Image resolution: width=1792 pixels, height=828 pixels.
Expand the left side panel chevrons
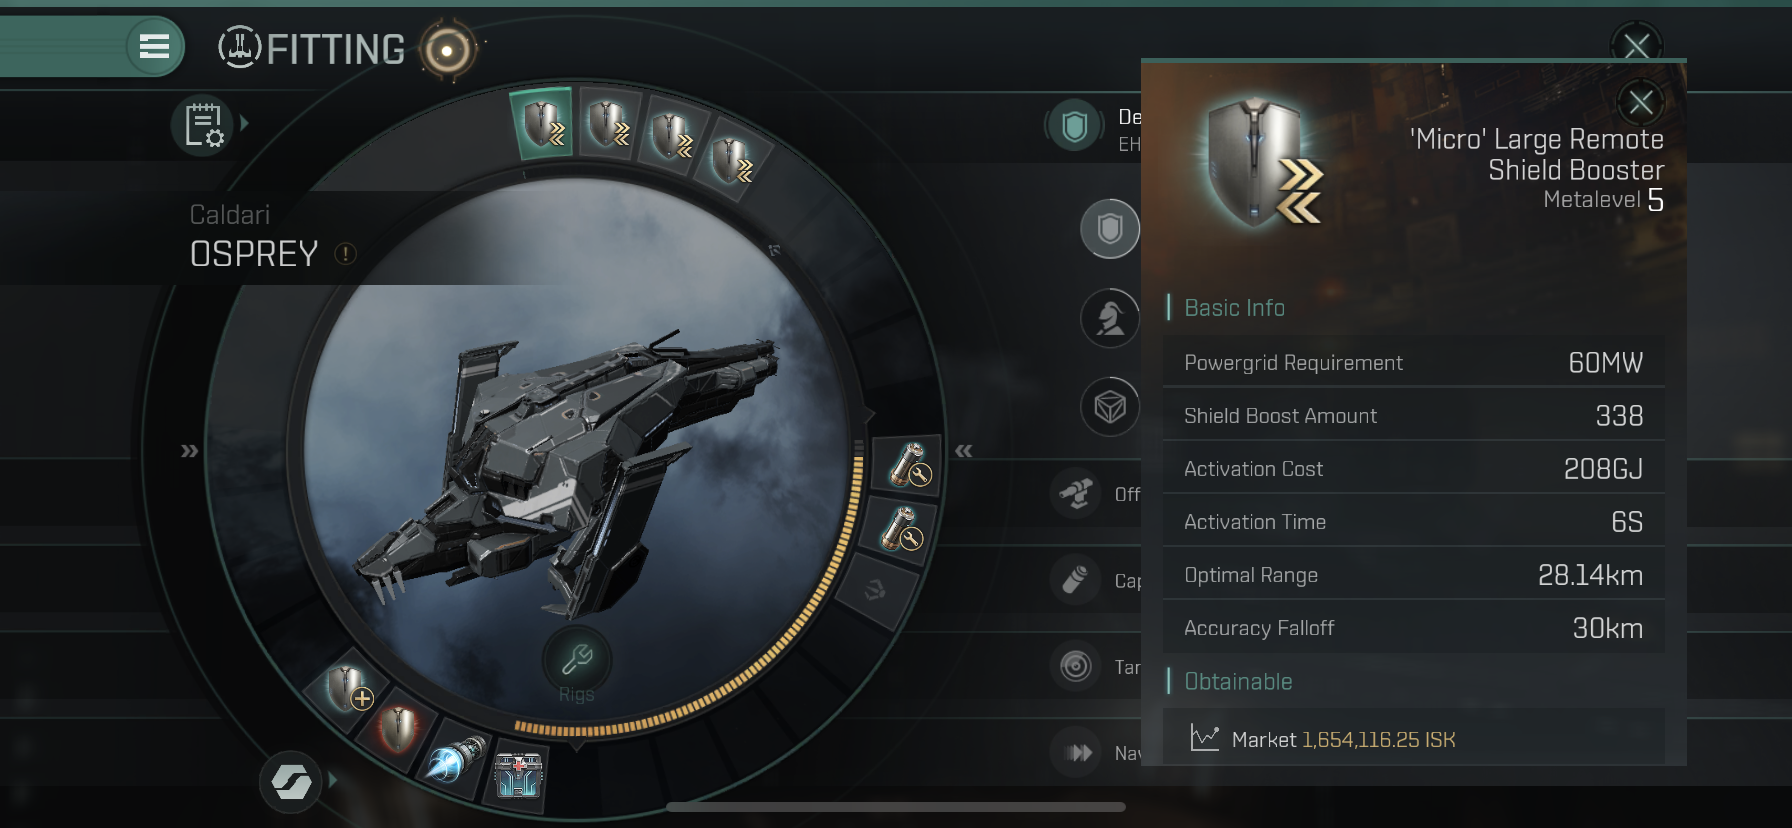pyautogui.click(x=189, y=451)
